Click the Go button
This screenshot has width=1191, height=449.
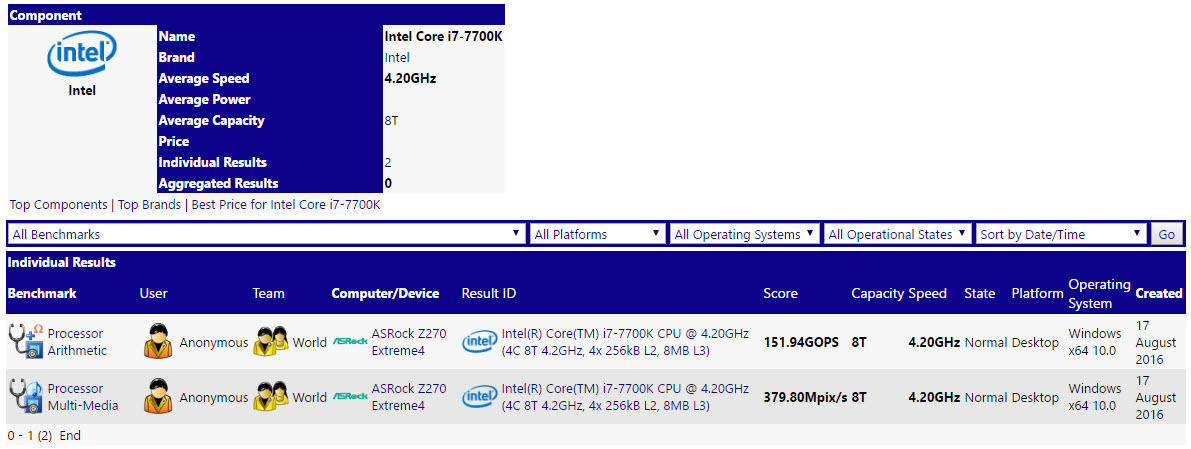[1167, 234]
